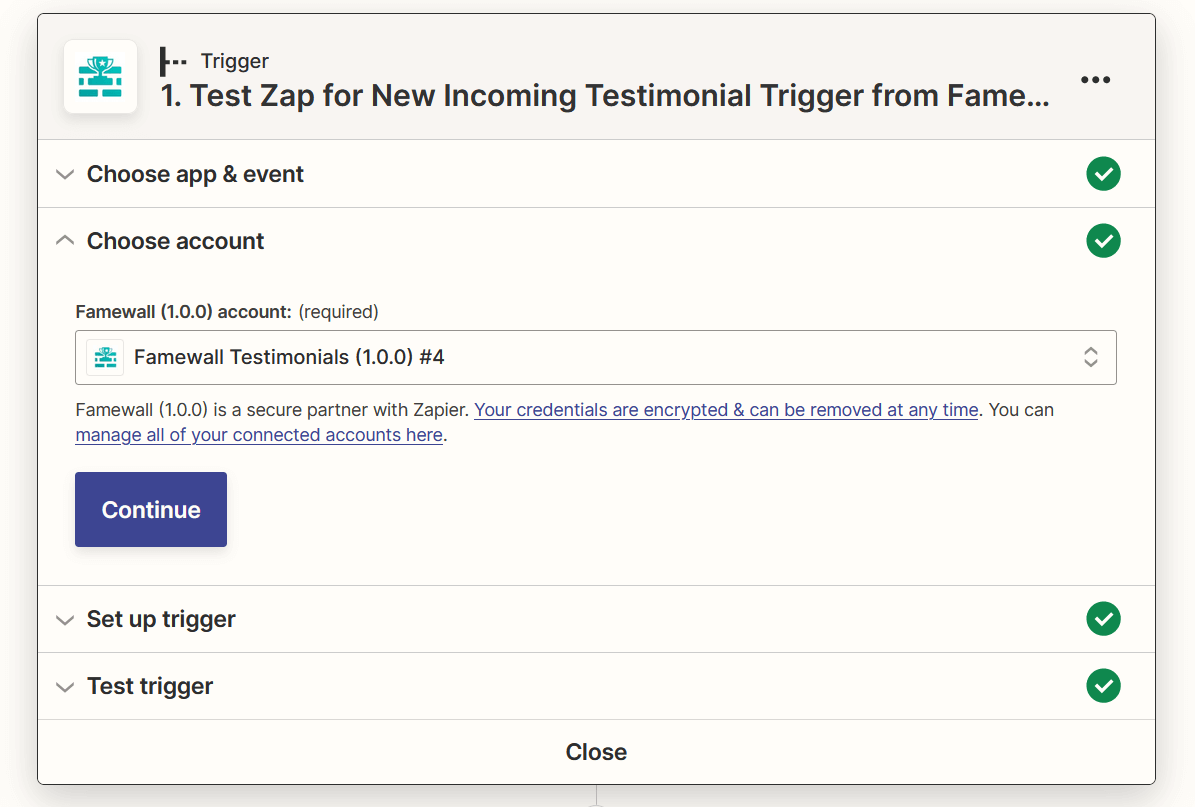Click green checkmark for Set up trigger
The height and width of the screenshot is (807, 1195).
(1103, 619)
